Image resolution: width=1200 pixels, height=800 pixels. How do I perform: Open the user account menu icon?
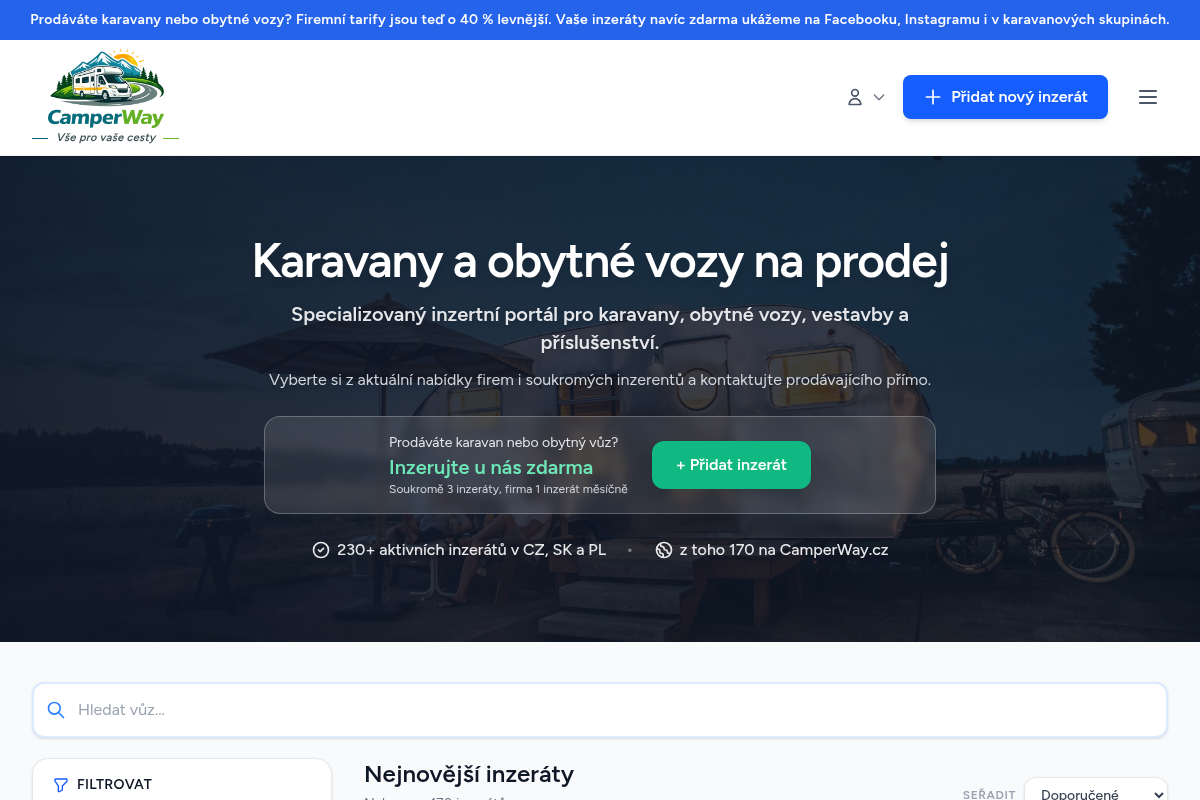point(866,97)
